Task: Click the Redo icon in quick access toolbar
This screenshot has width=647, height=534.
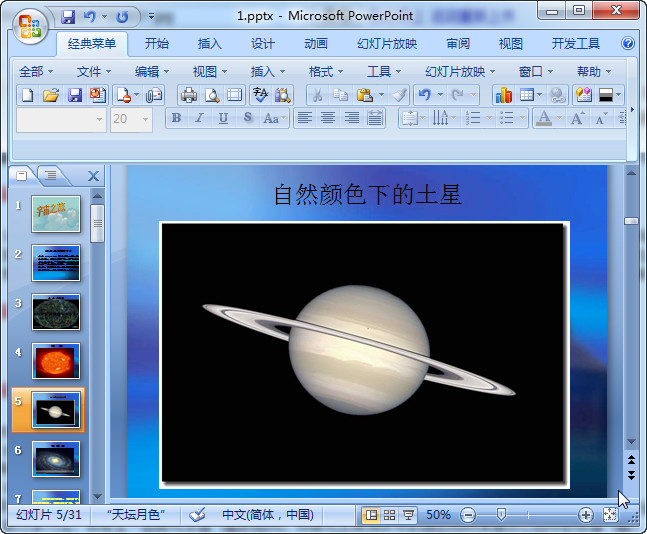Action: [122, 17]
